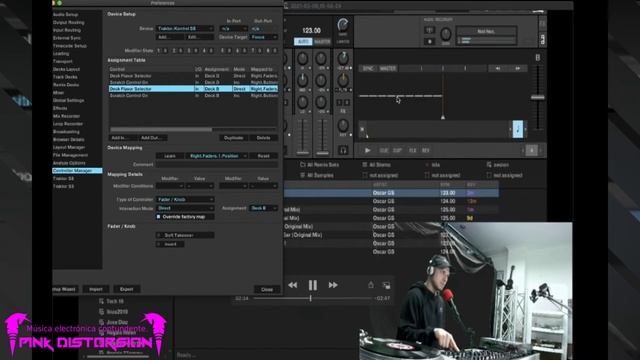Click the Play button on deck B
The image size is (640, 360).
point(367,150)
